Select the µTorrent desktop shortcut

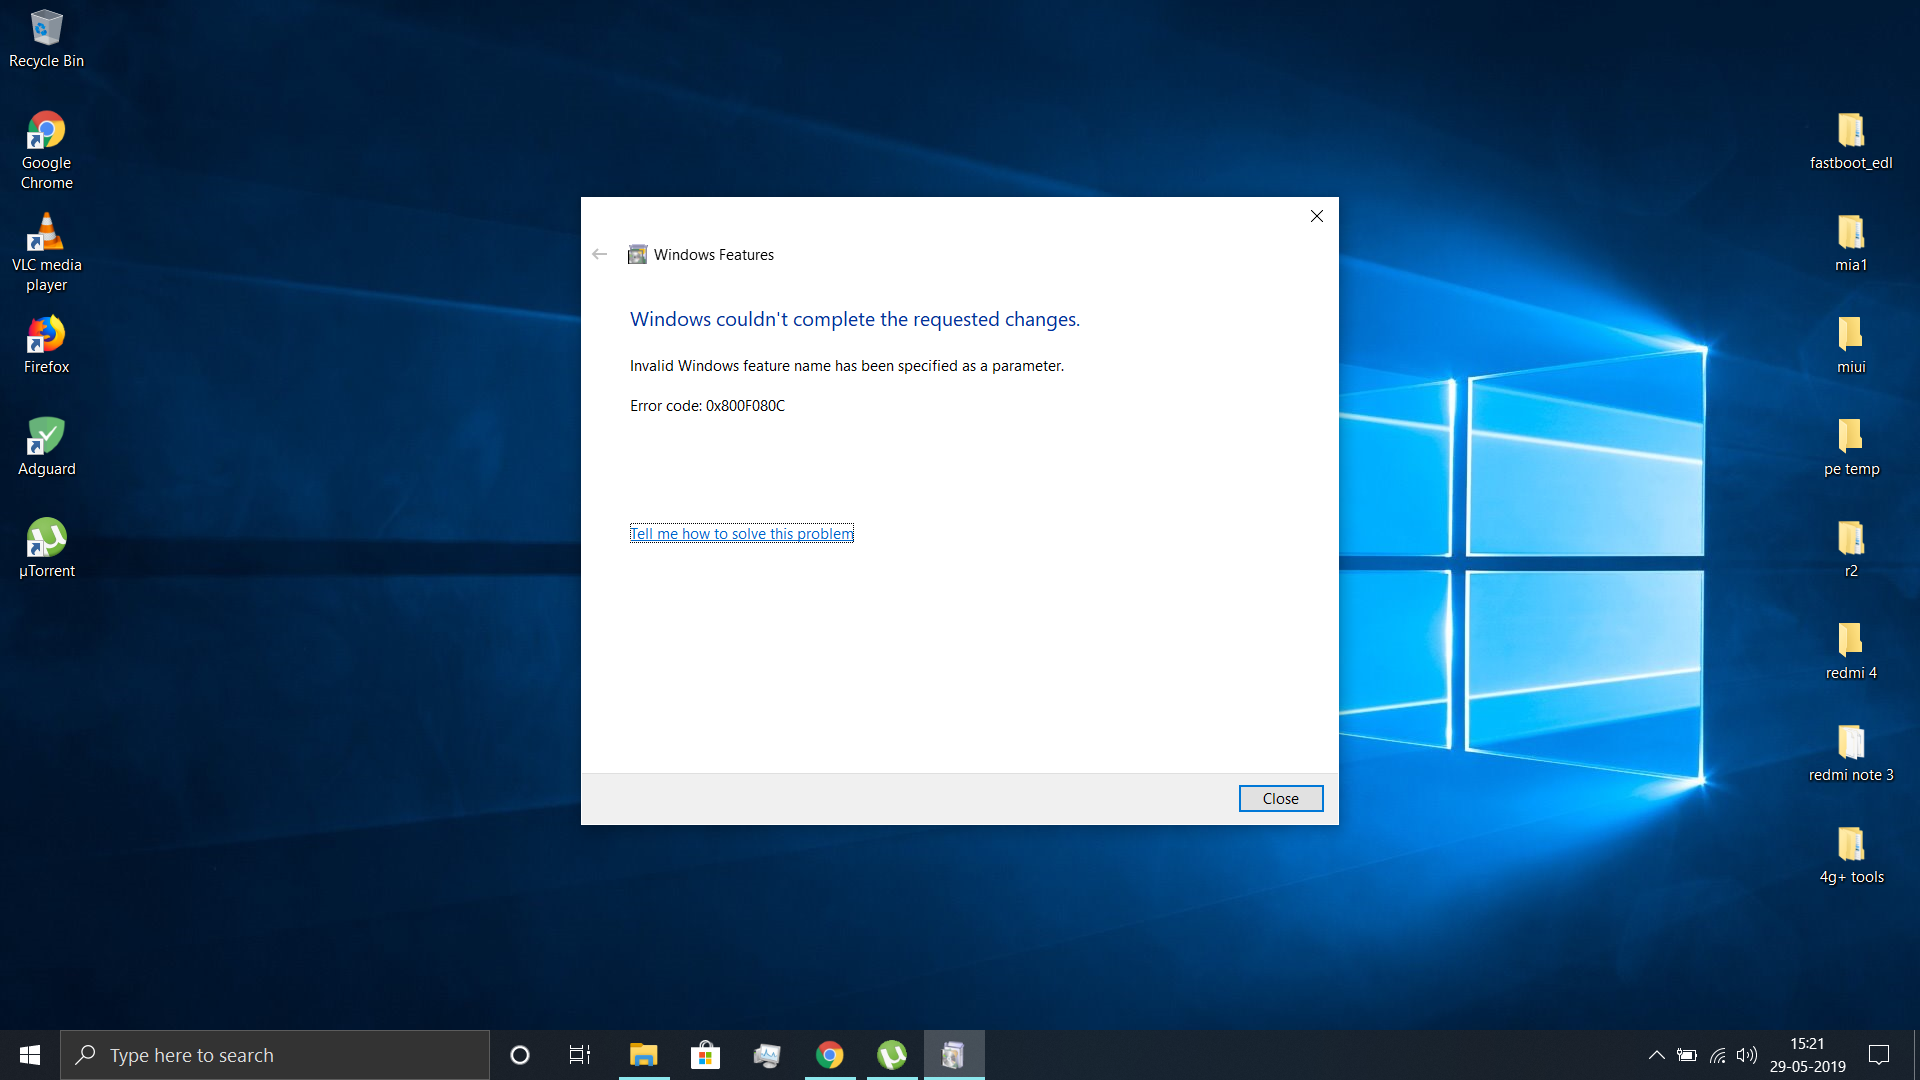[x=46, y=548]
